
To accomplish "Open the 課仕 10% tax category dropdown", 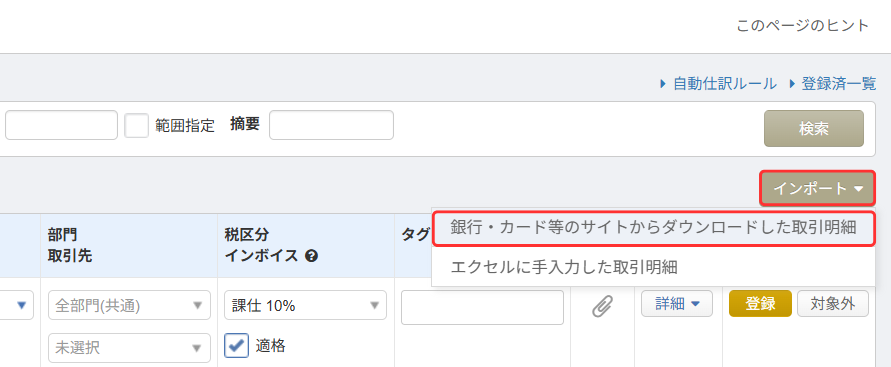I will tap(306, 305).
